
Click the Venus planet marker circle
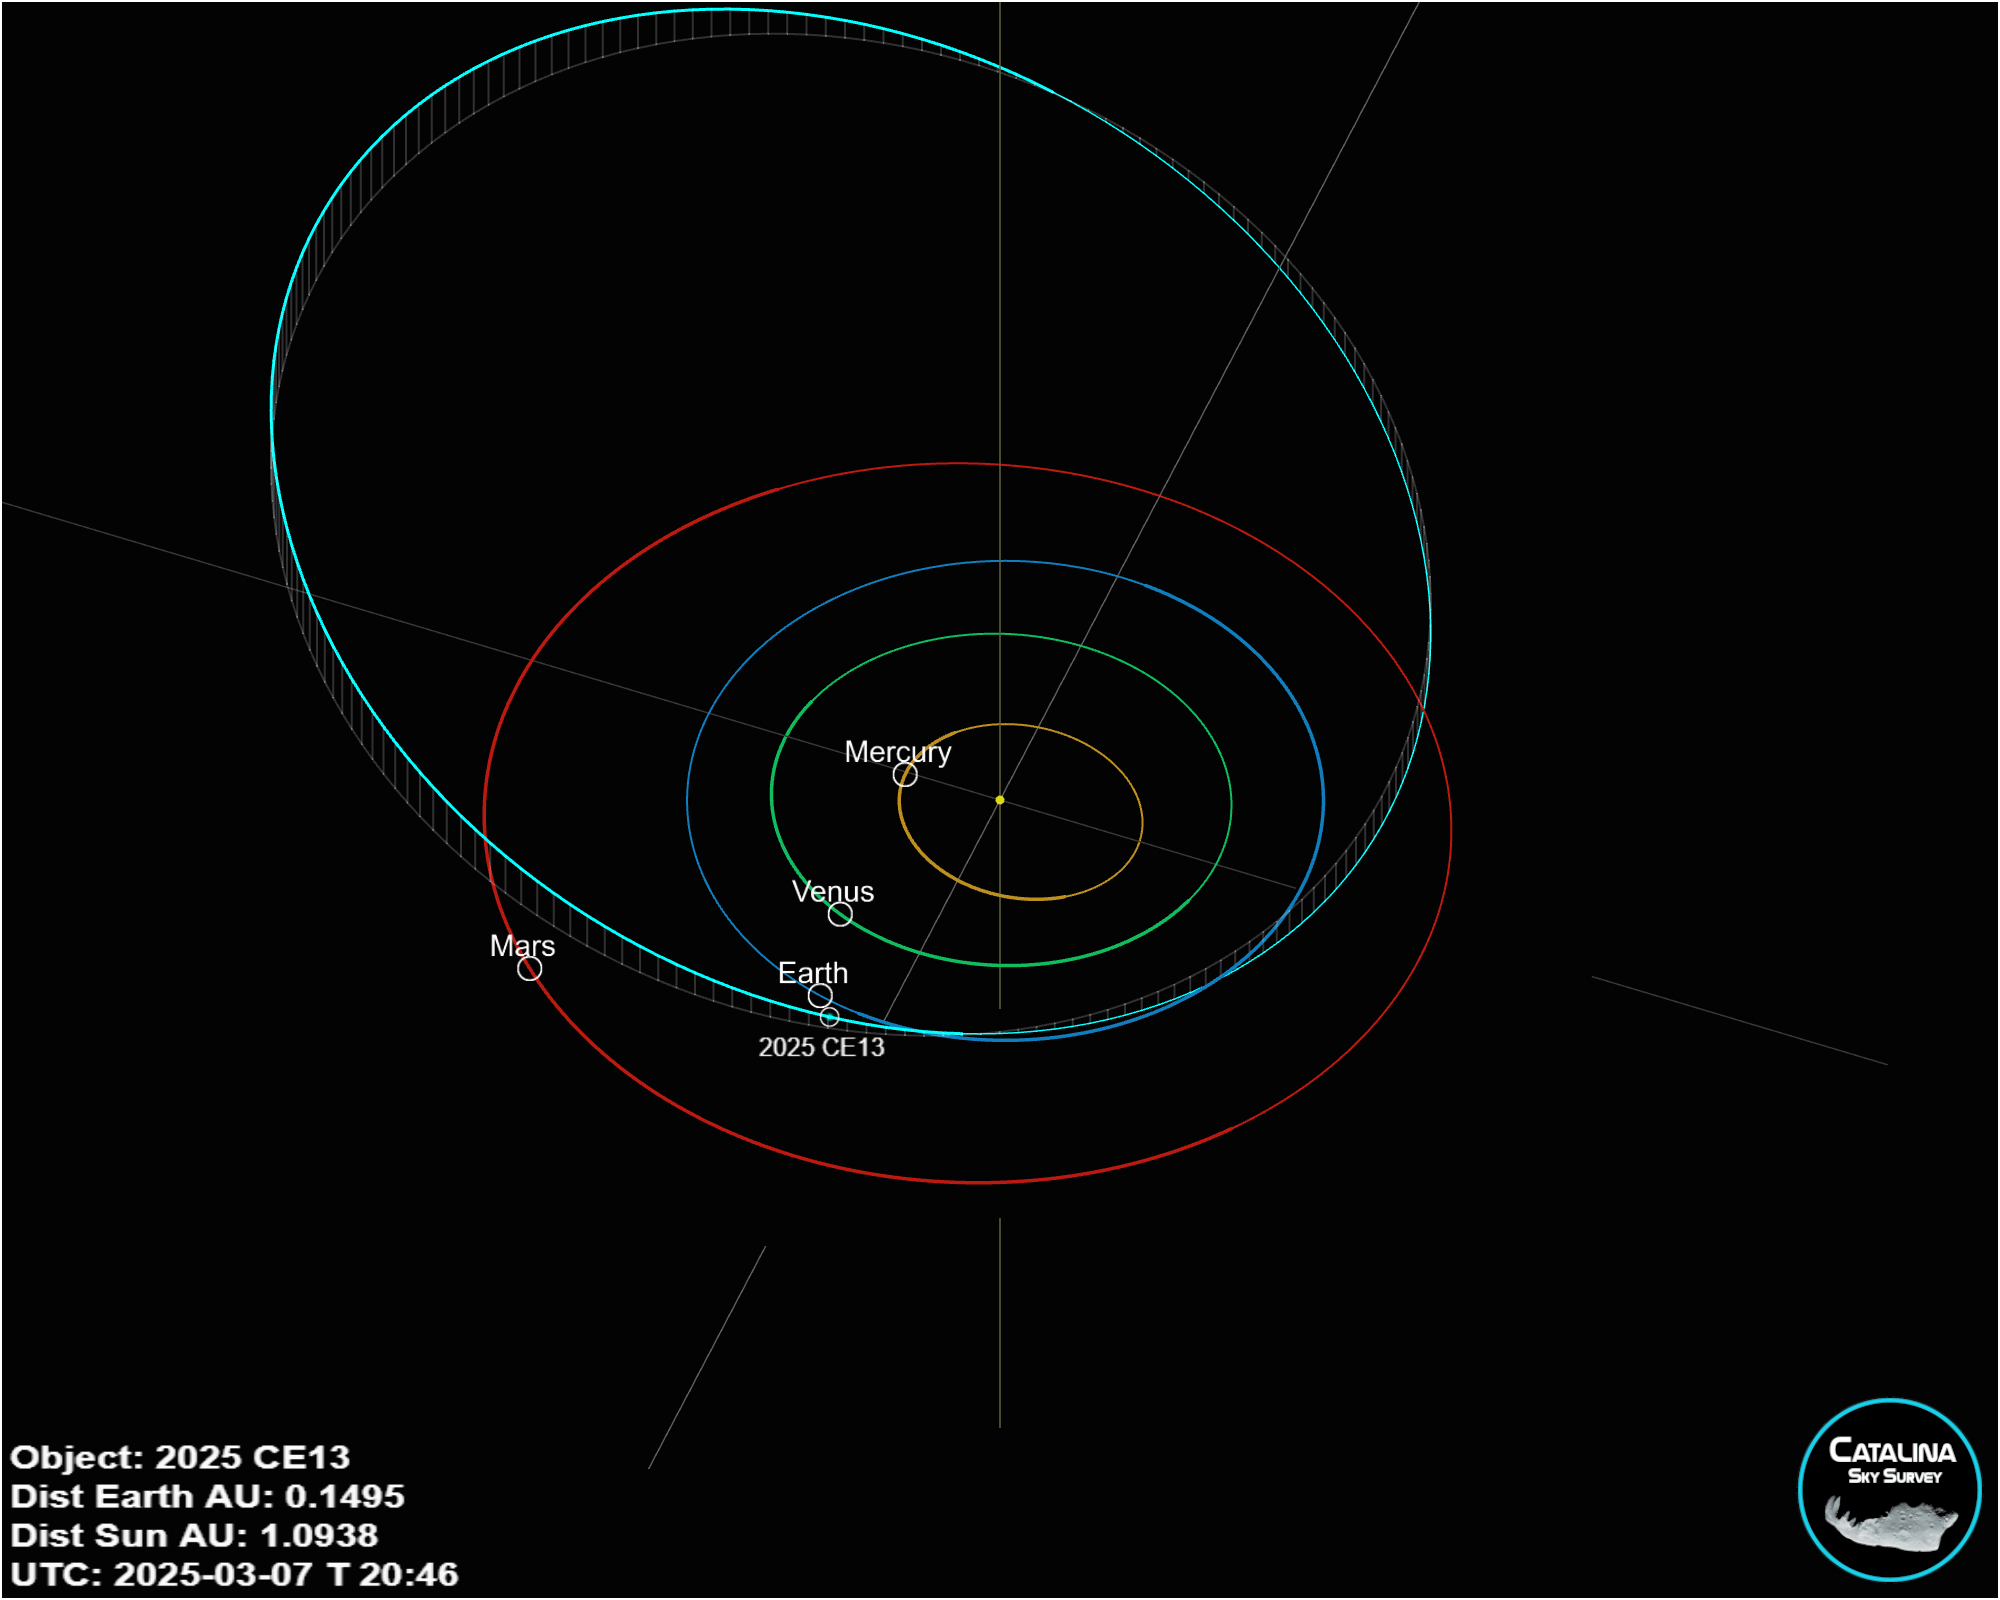click(840, 914)
